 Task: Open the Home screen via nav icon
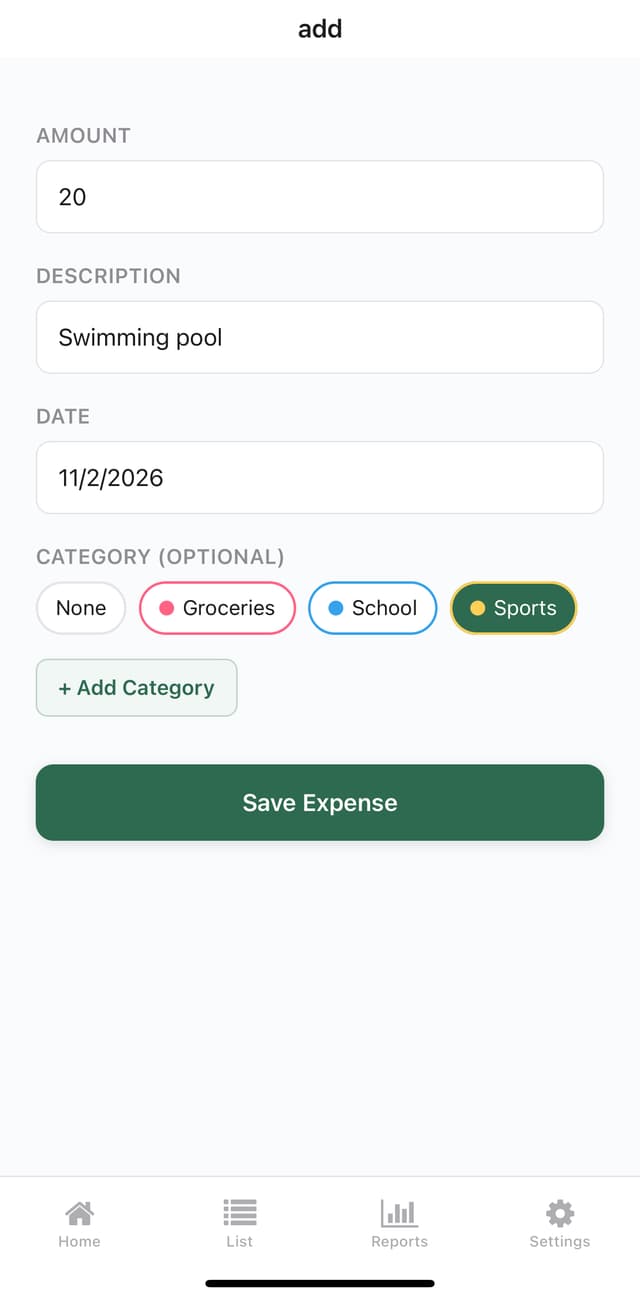(x=79, y=1213)
